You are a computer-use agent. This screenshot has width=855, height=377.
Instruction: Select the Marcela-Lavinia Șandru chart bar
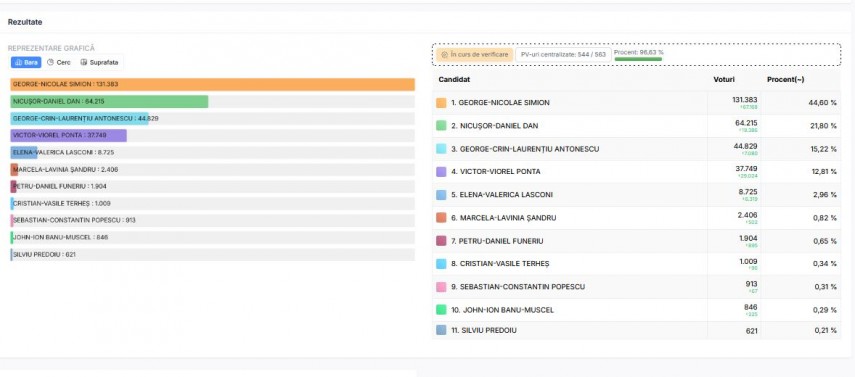[14, 170]
